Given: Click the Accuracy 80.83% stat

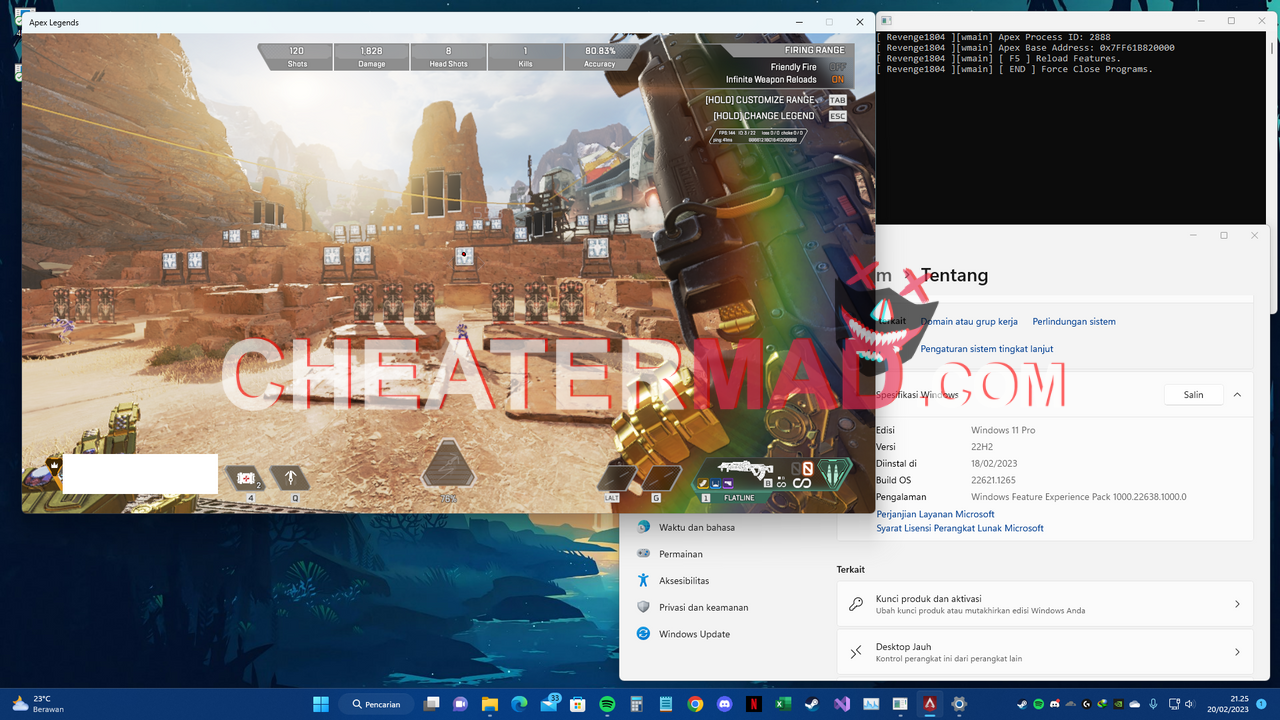Looking at the screenshot, I should [x=600, y=56].
